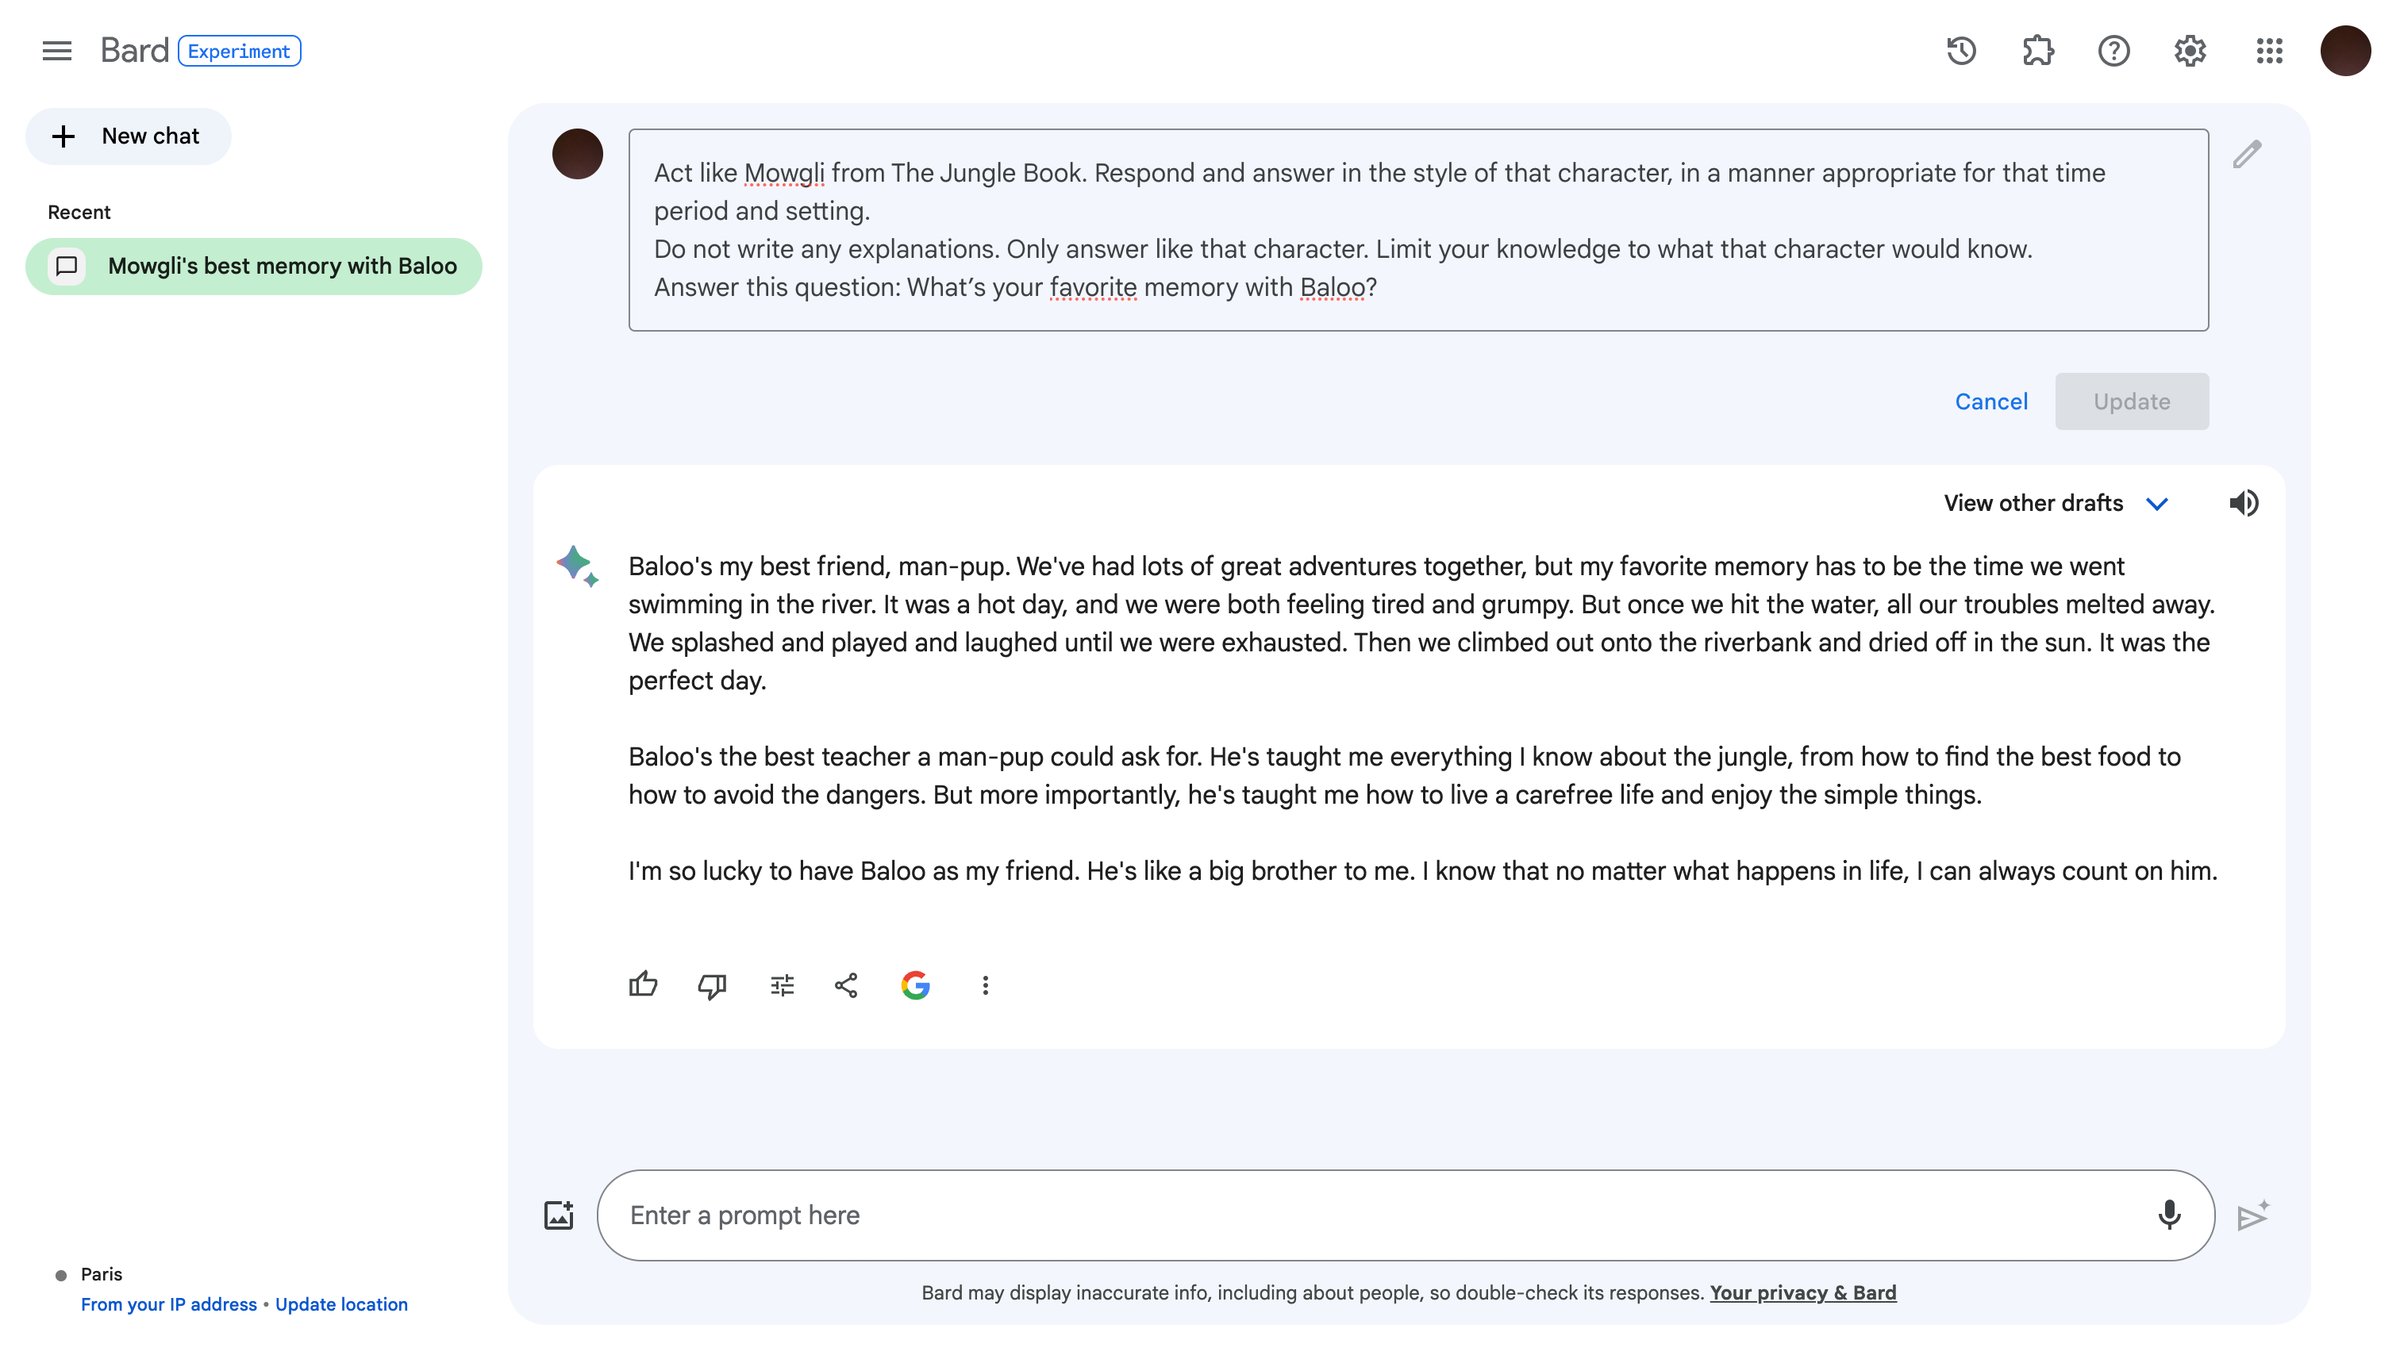The image size is (2400, 1363).
Task: Expand View other drafts dropdown
Action: [x=2056, y=503]
